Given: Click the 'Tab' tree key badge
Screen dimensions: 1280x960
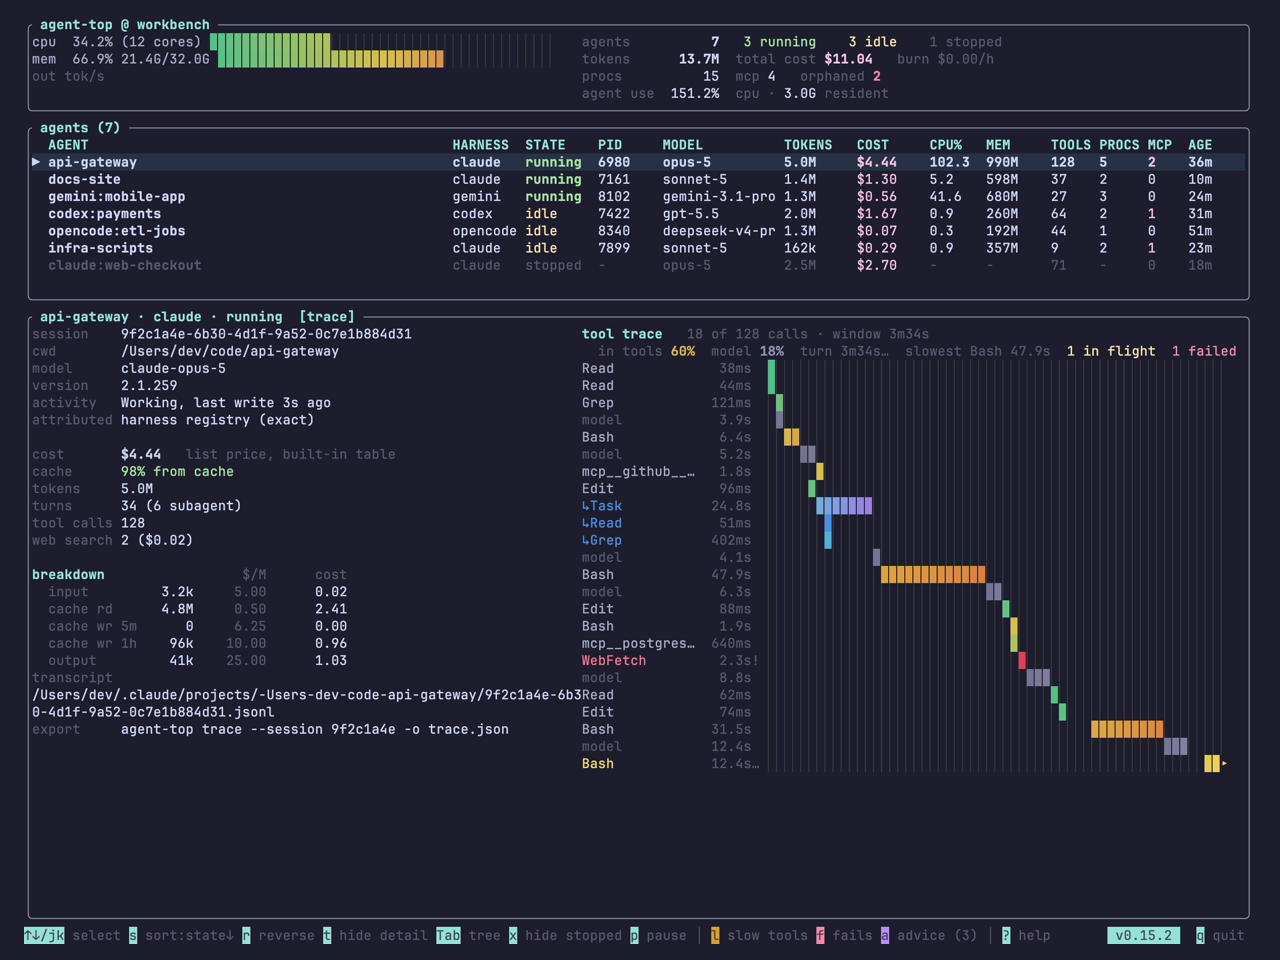Looking at the screenshot, I should point(448,936).
